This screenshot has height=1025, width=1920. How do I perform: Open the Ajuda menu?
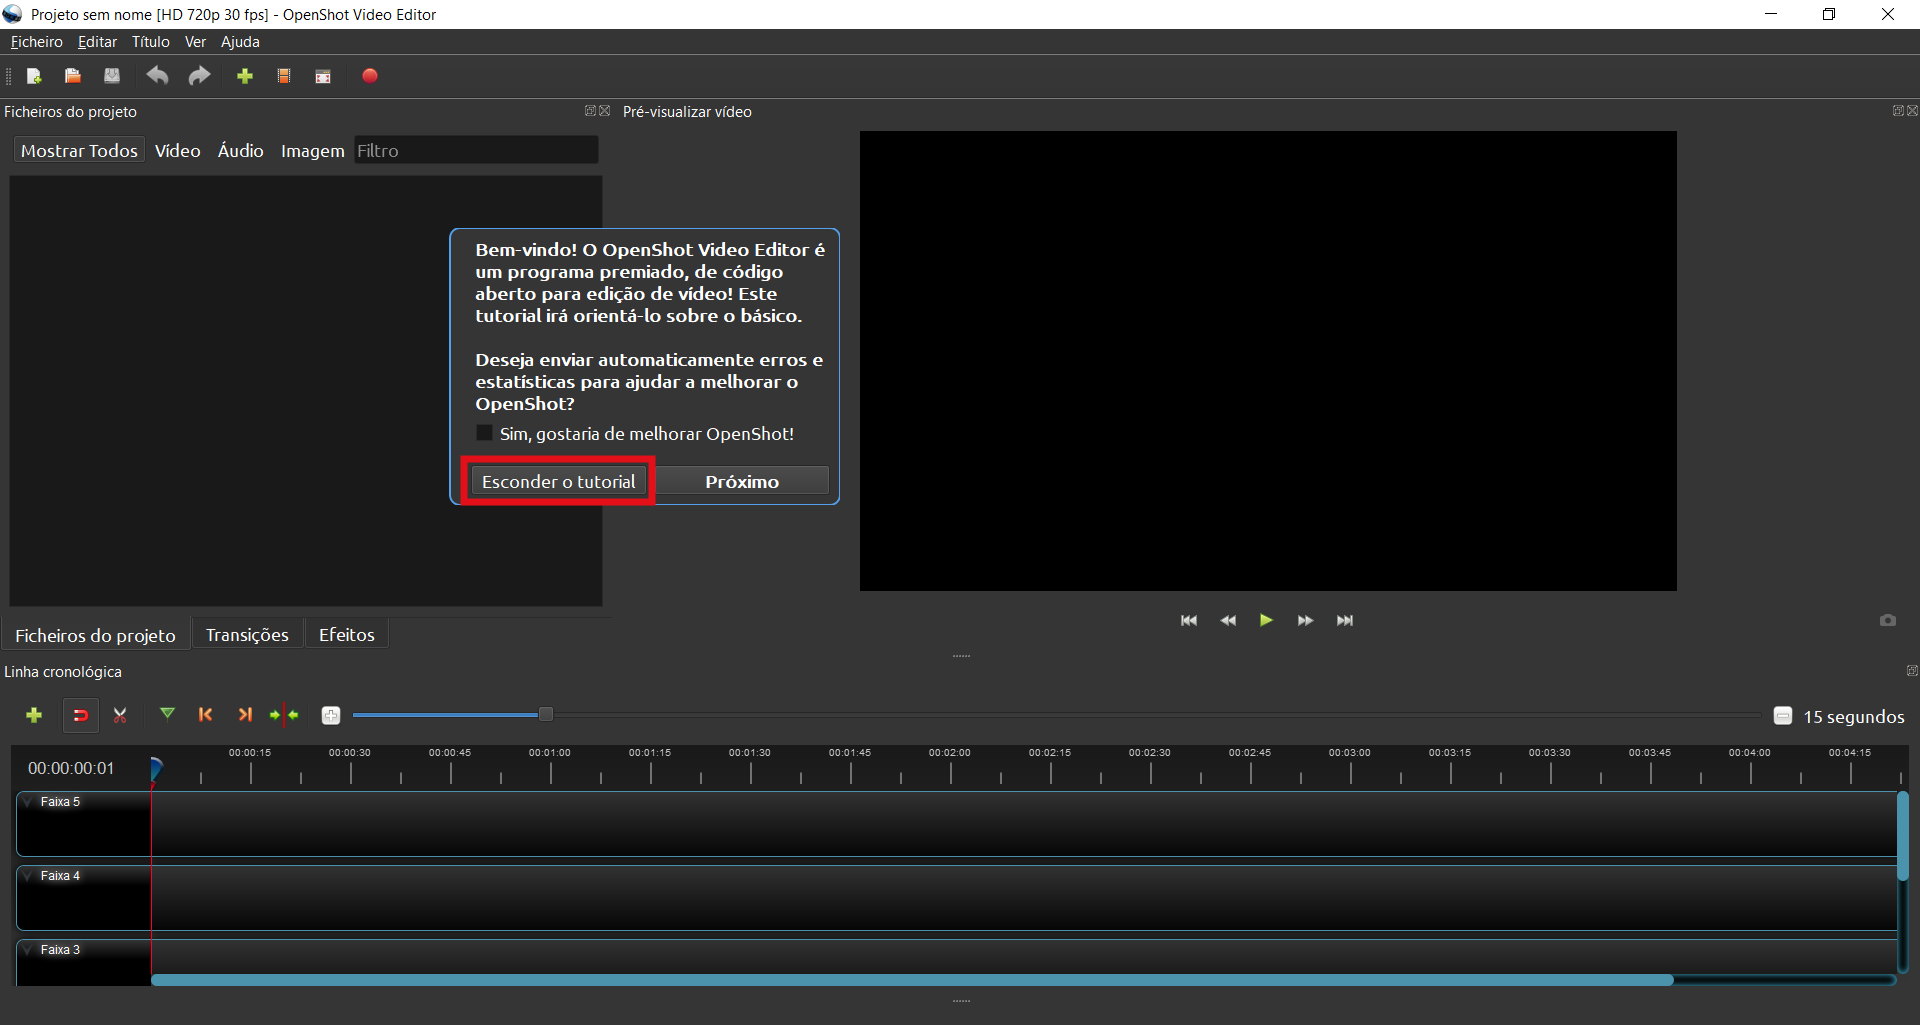tap(240, 42)
